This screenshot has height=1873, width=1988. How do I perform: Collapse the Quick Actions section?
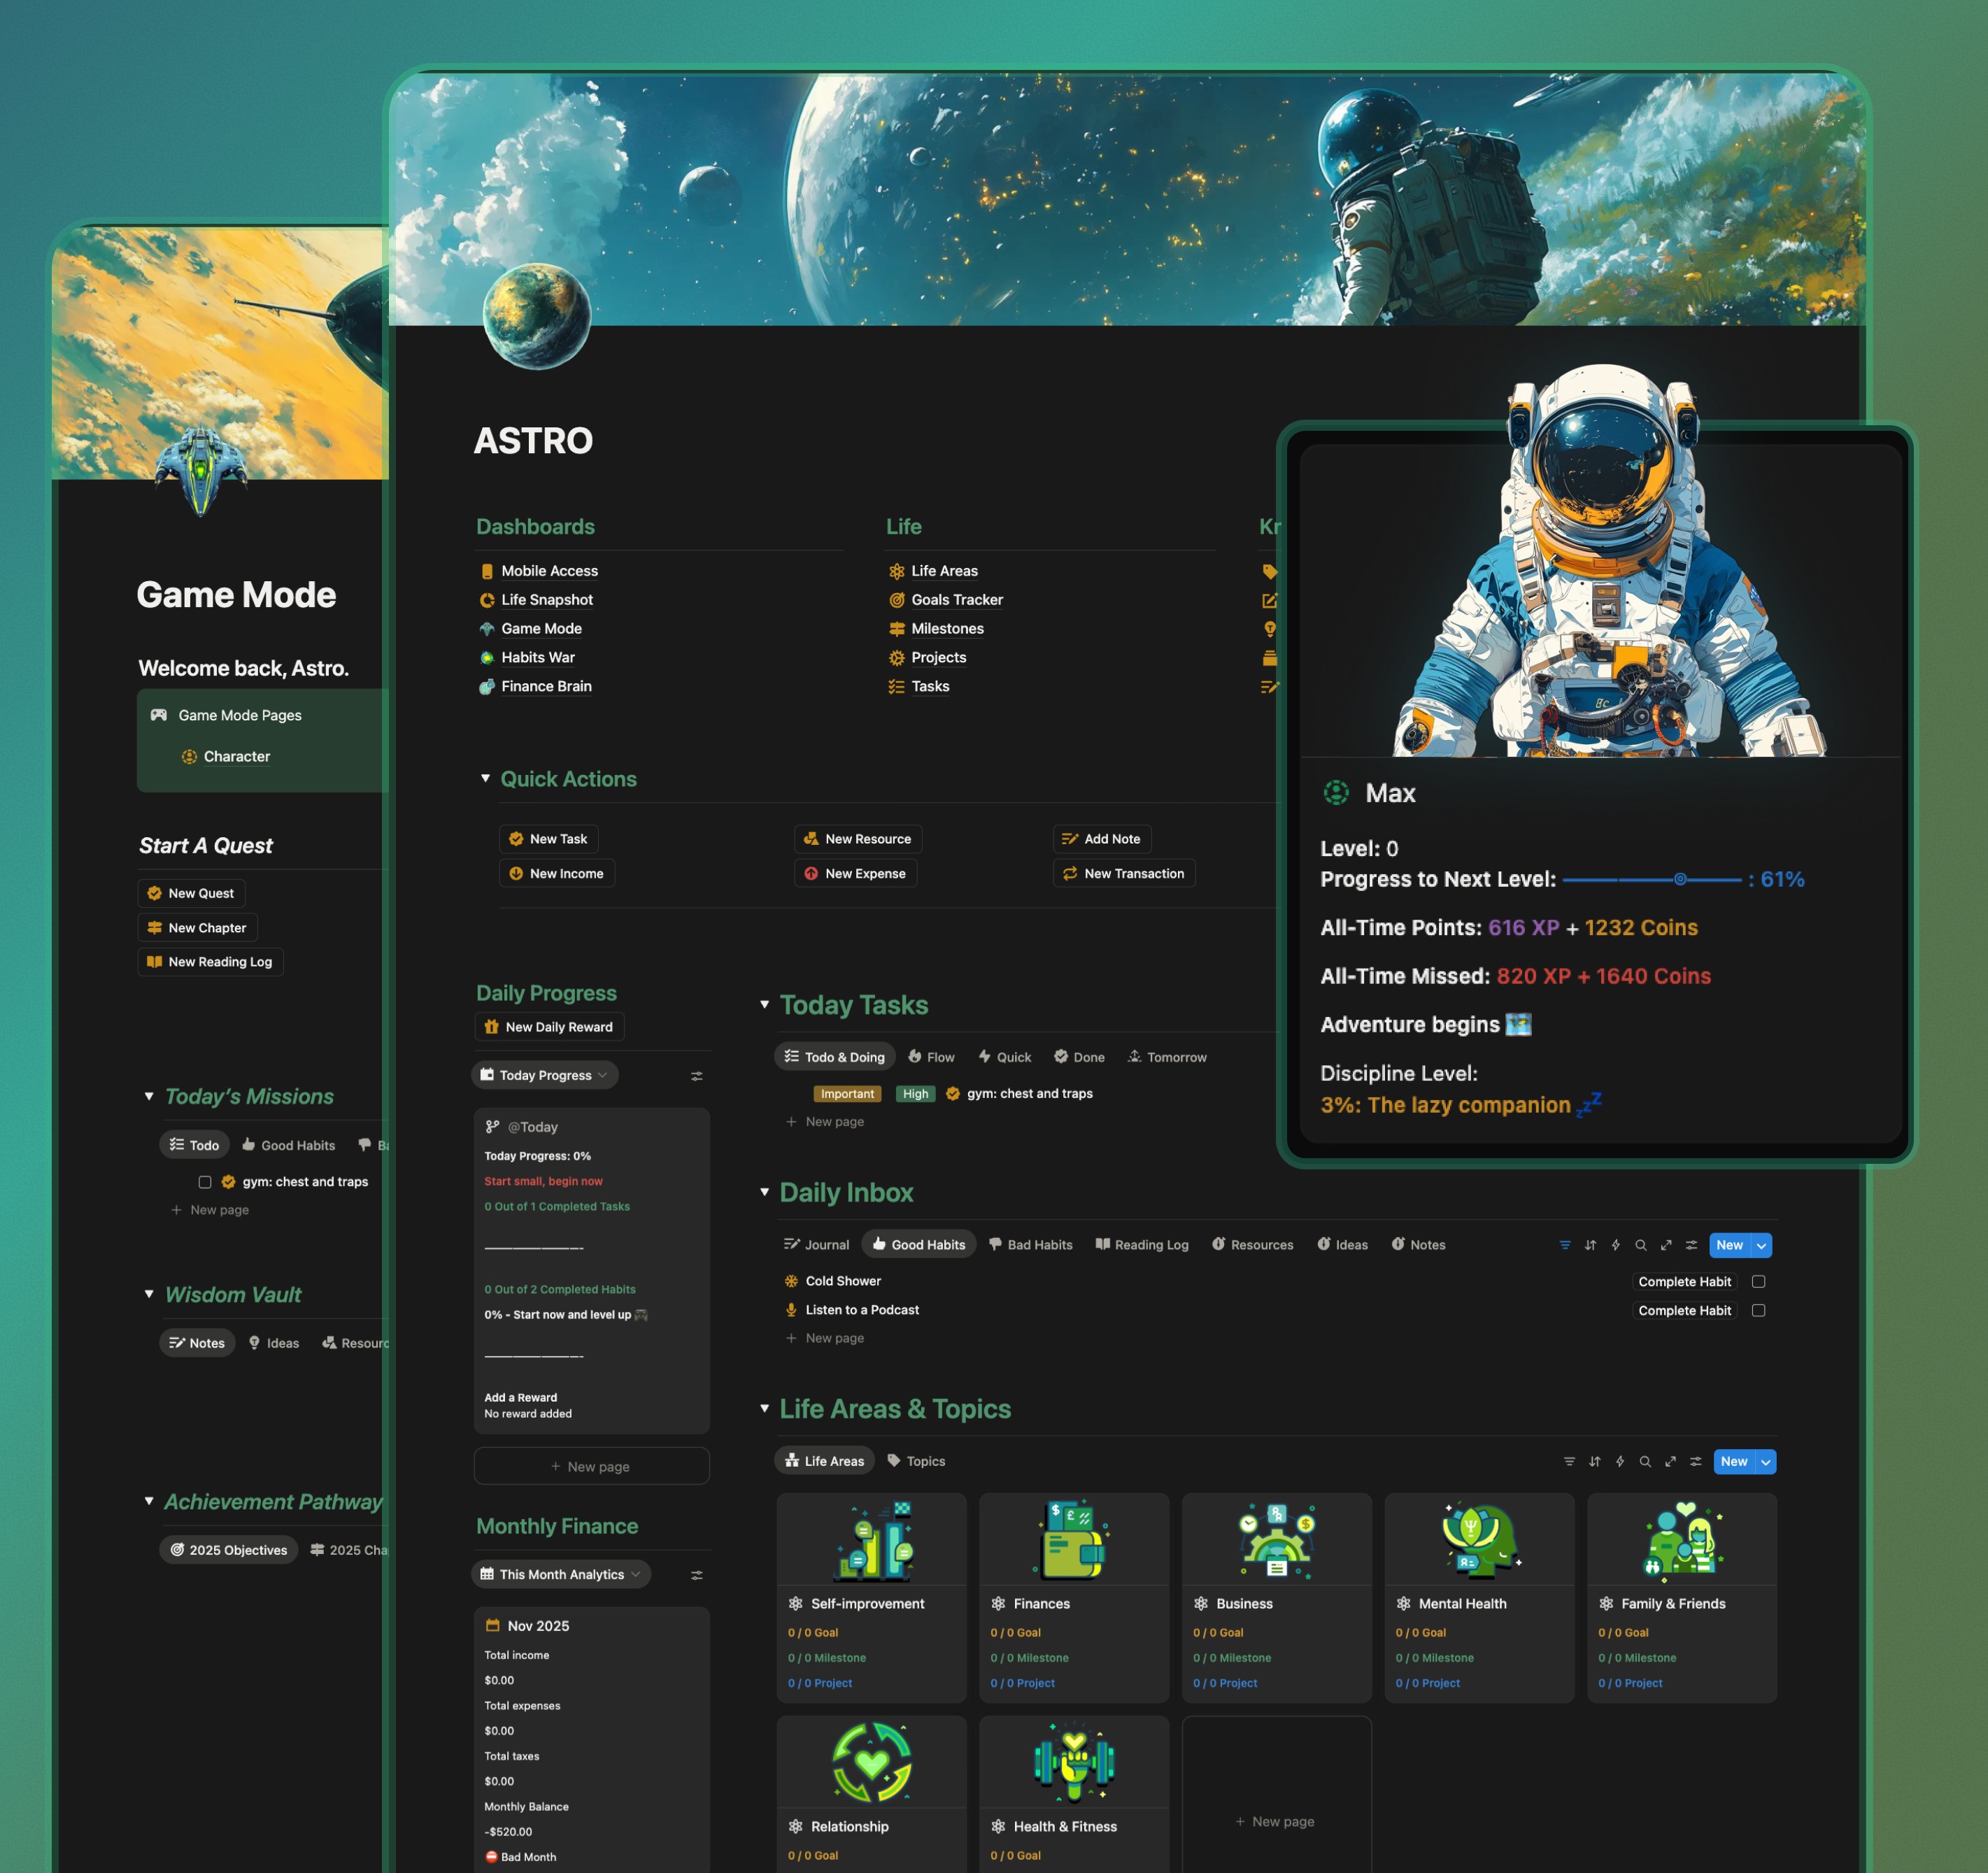[x=485, y=778]
